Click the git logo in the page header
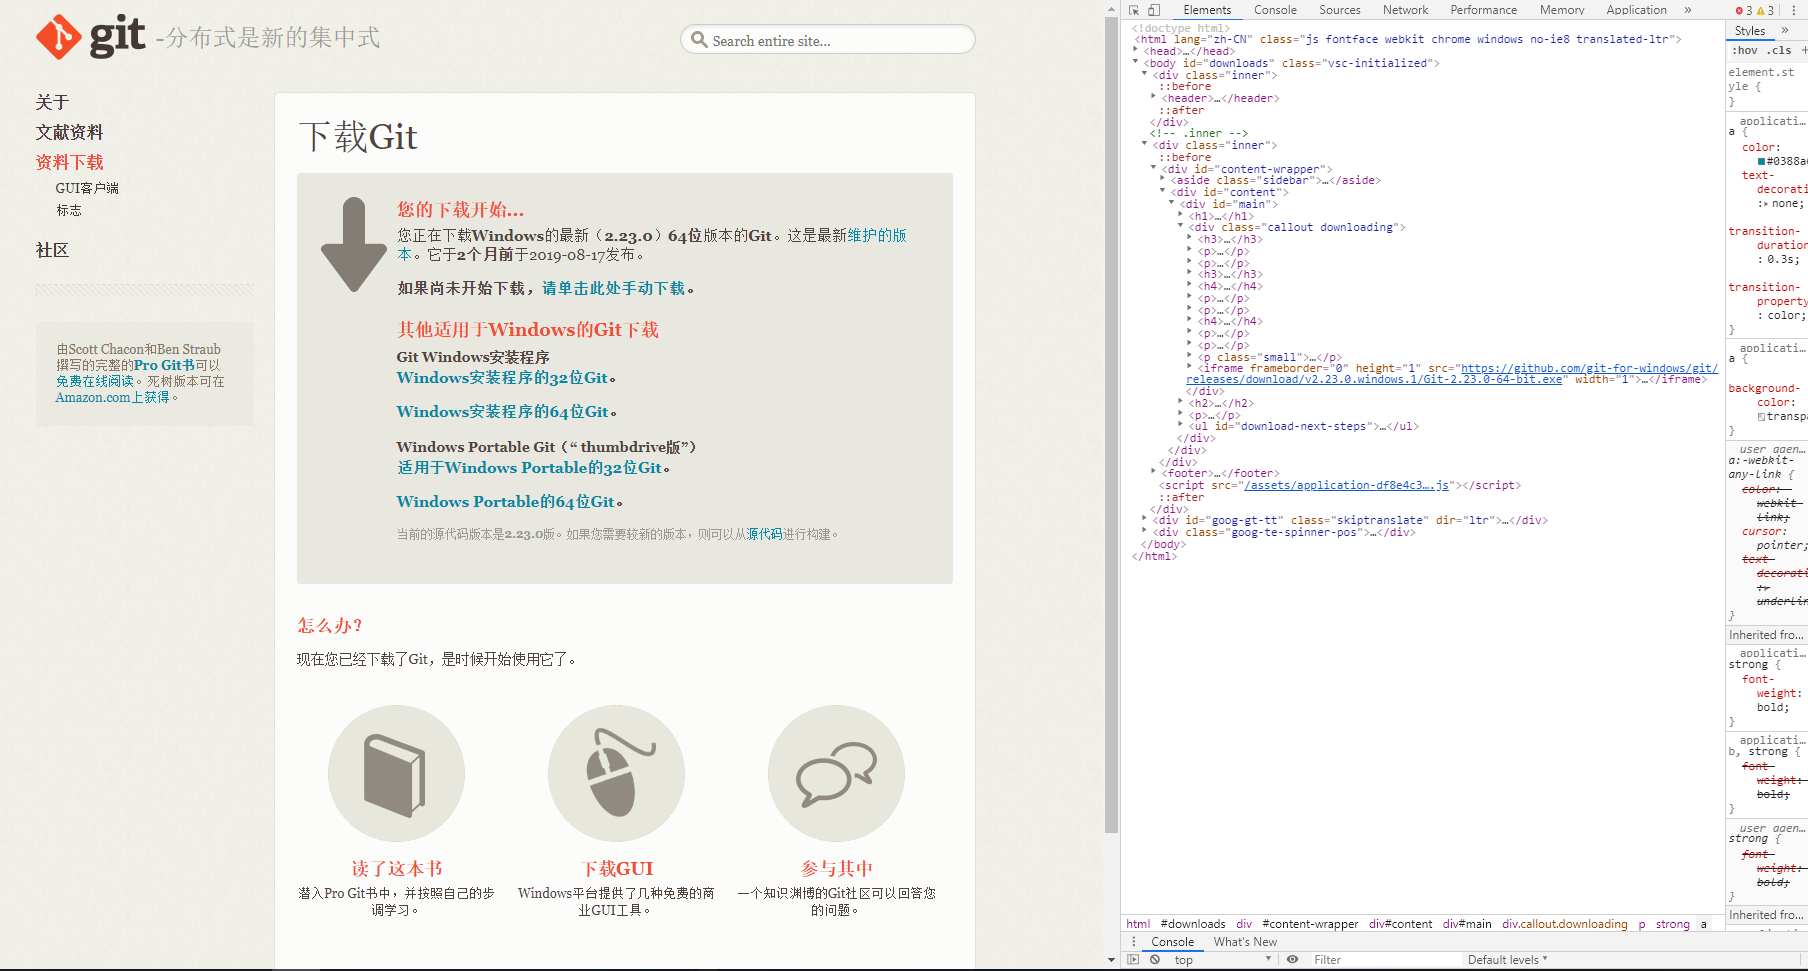 (x=91, y=37)
